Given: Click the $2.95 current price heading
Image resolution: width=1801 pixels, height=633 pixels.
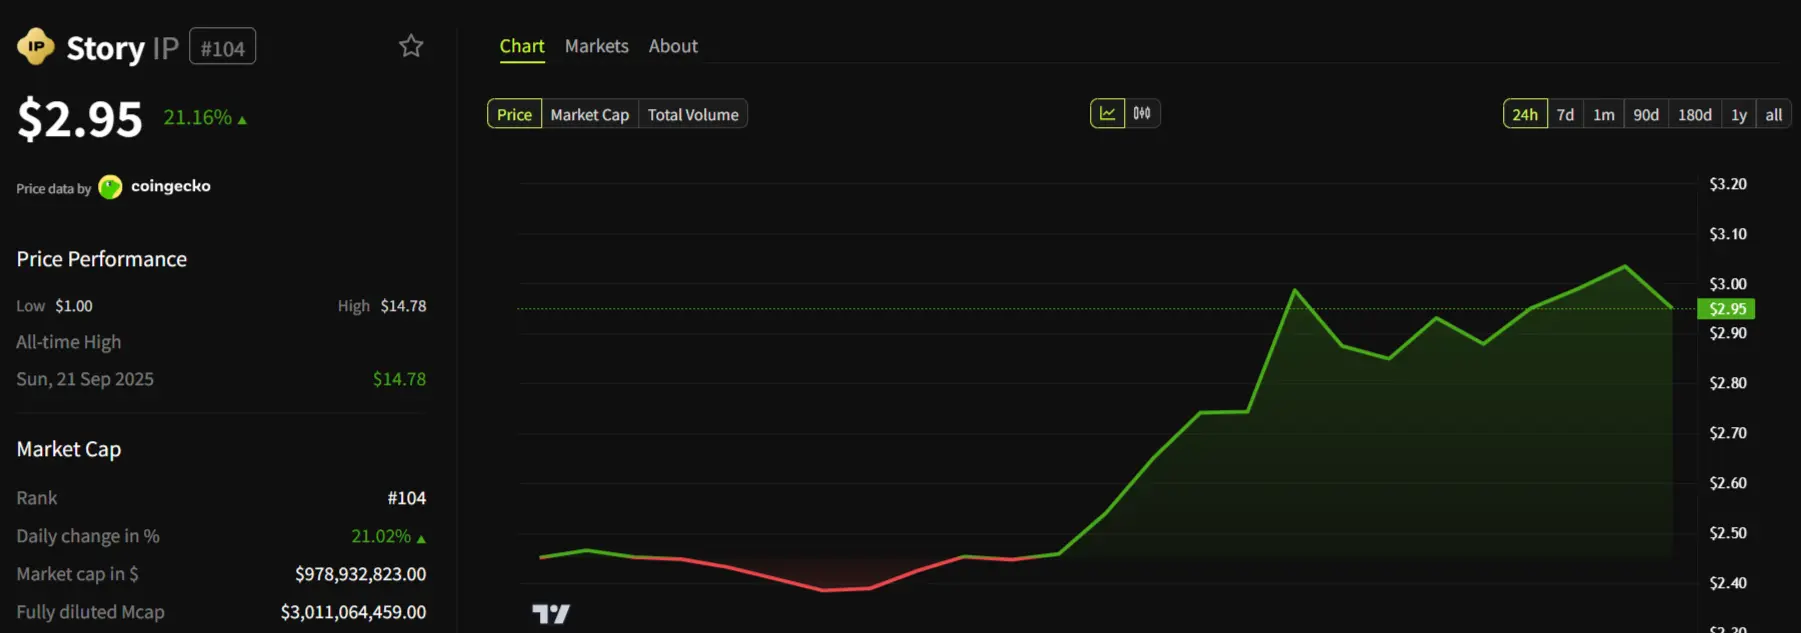Looking at the screenshot, I should 80,119.
